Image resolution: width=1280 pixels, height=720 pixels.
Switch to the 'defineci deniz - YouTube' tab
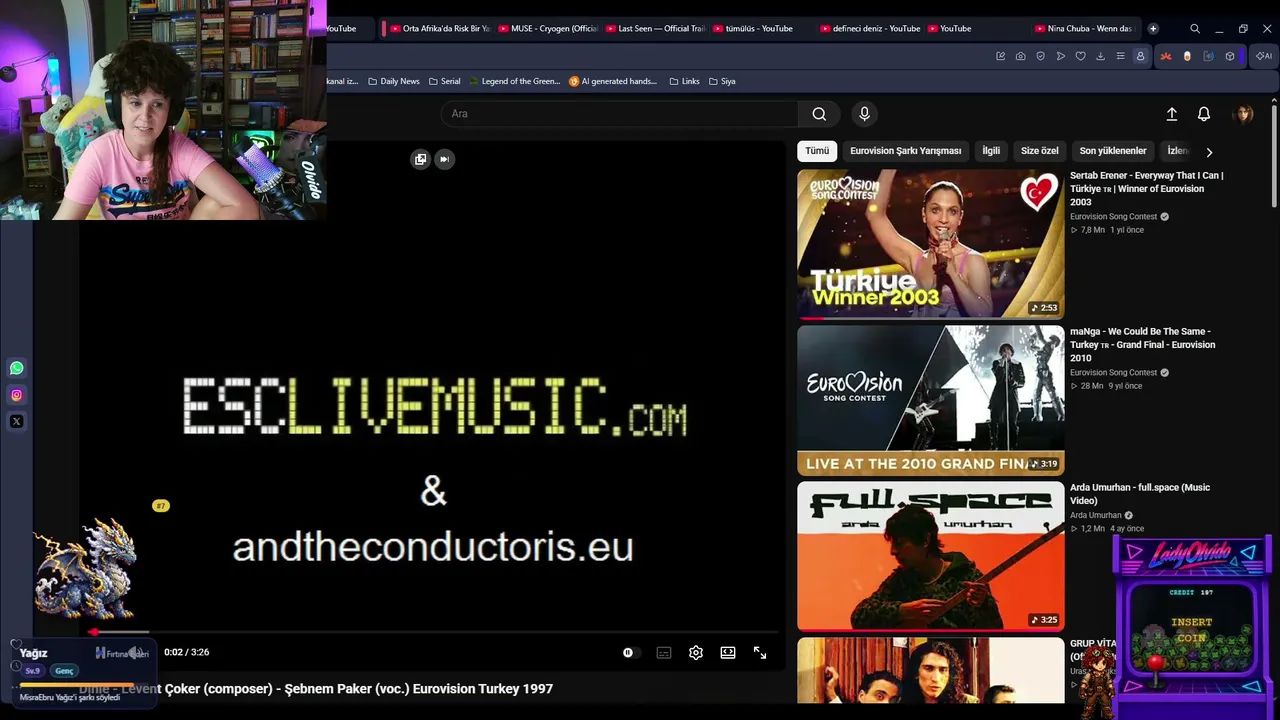pyautogui.click(x=870, y=28)
